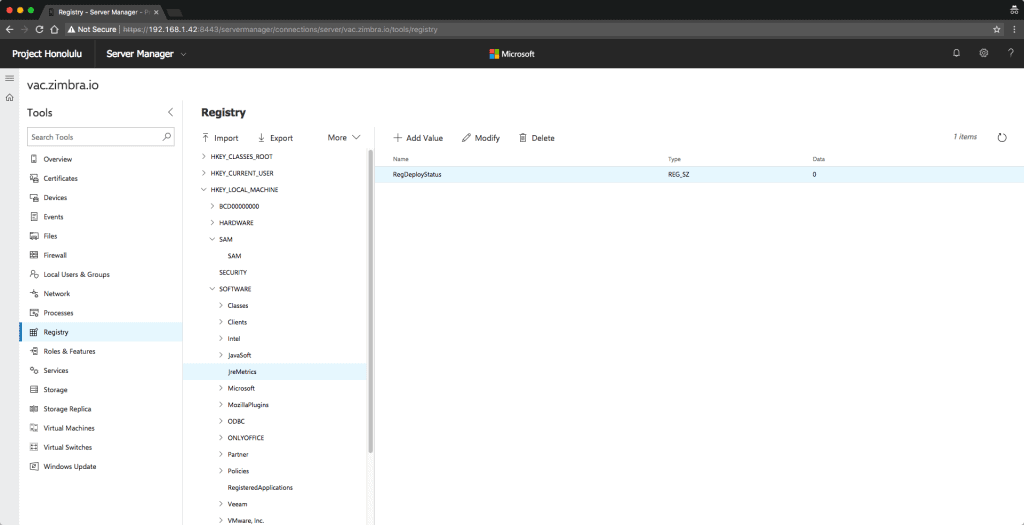Open the Network tool
1024x525 pixels.
[x=56, y=294]
